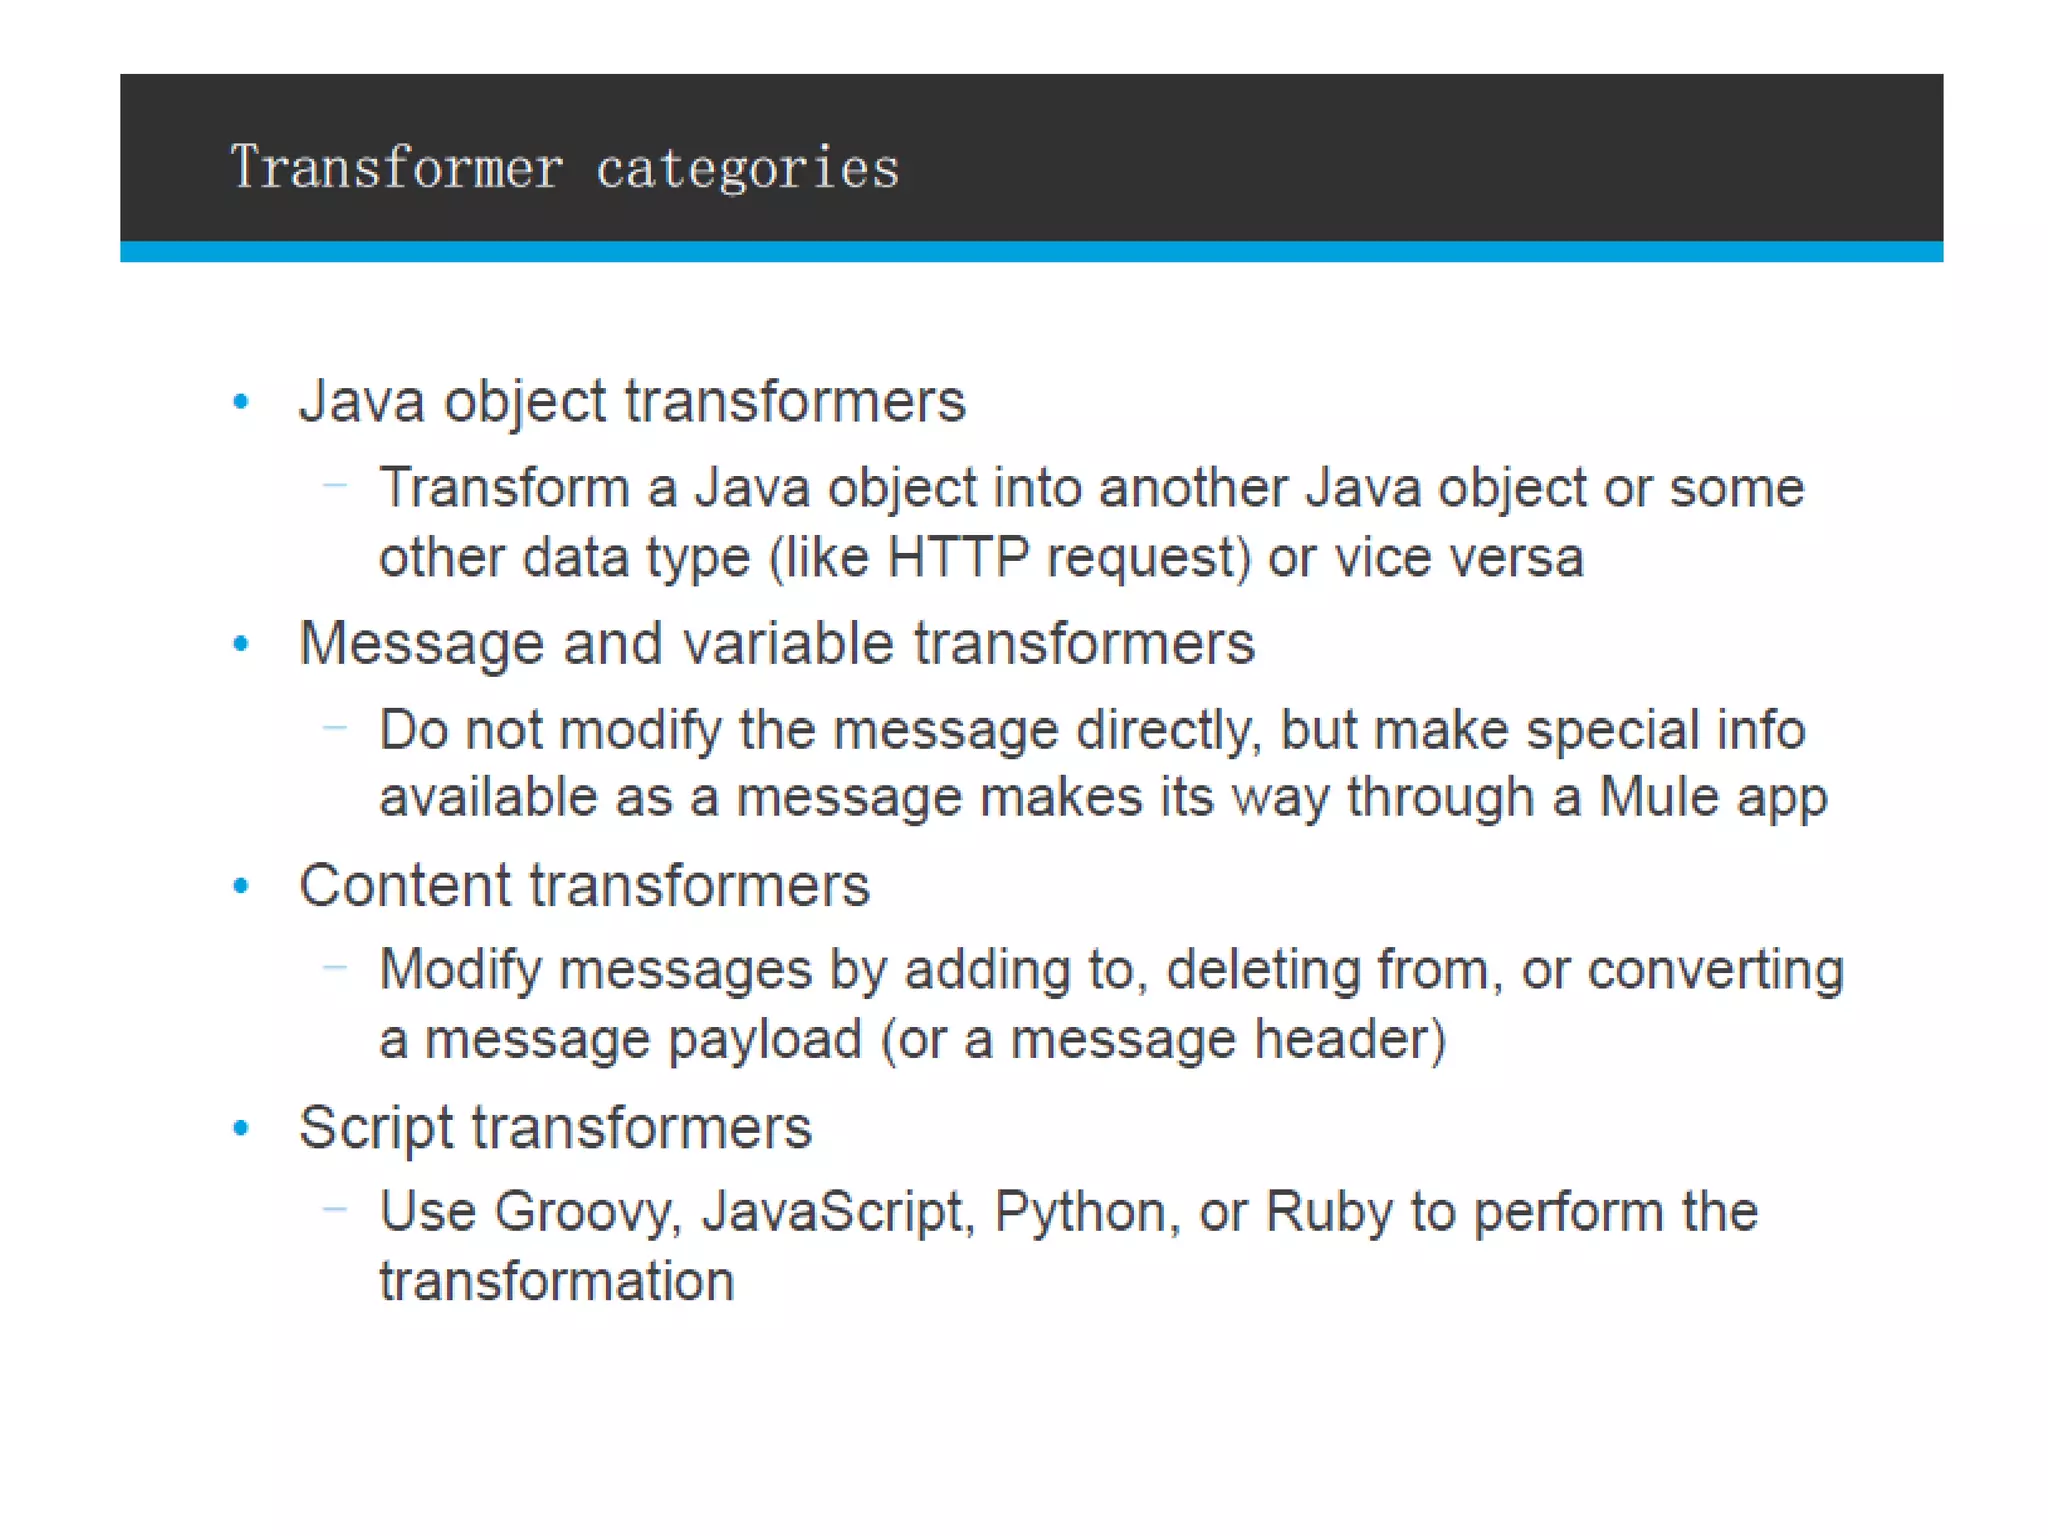Click the blue accent bar under the title
This screenshot has height=1536, width=2048.
click(x=1031, y=251)
